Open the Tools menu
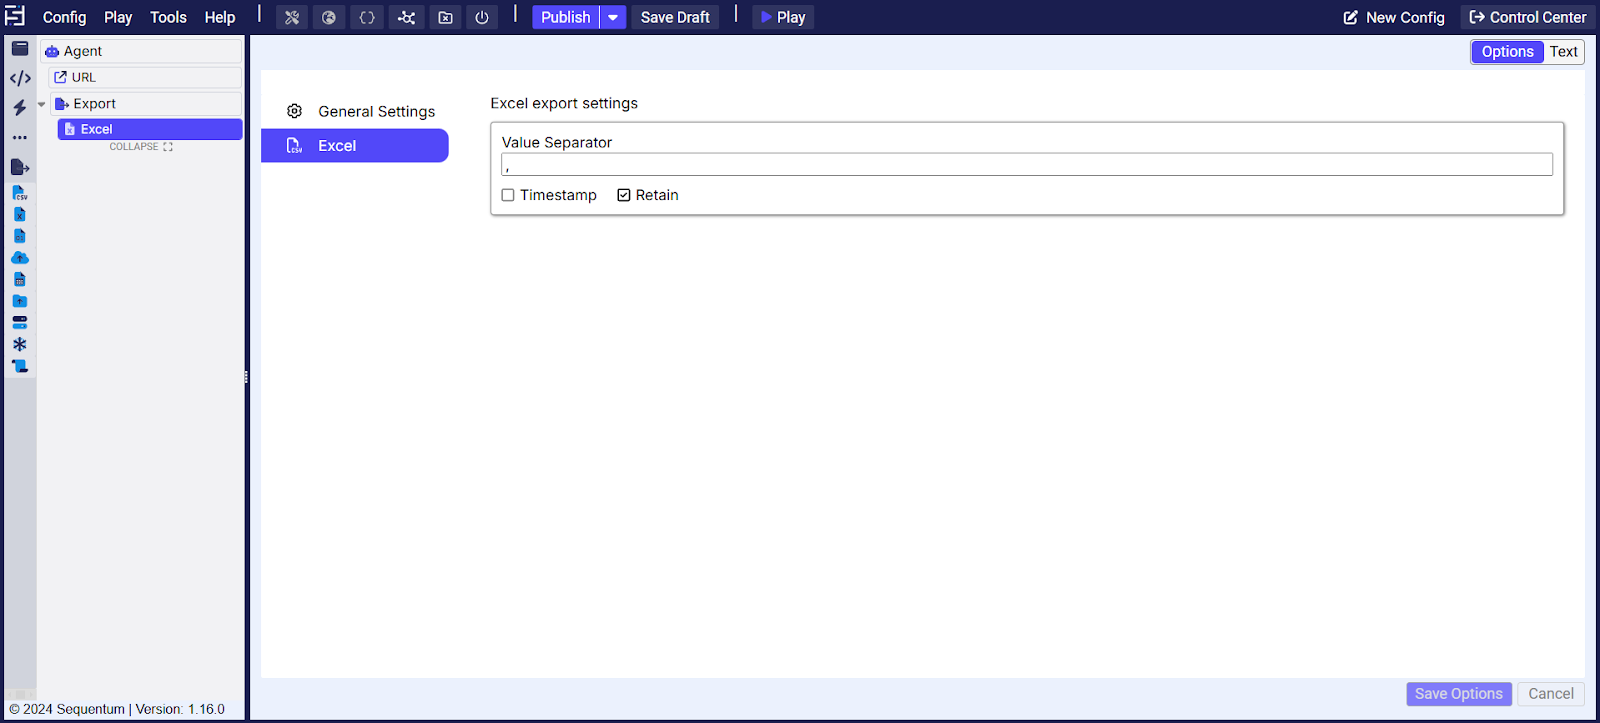Viewport: 1600px width, 723px height. pos(168,17)
